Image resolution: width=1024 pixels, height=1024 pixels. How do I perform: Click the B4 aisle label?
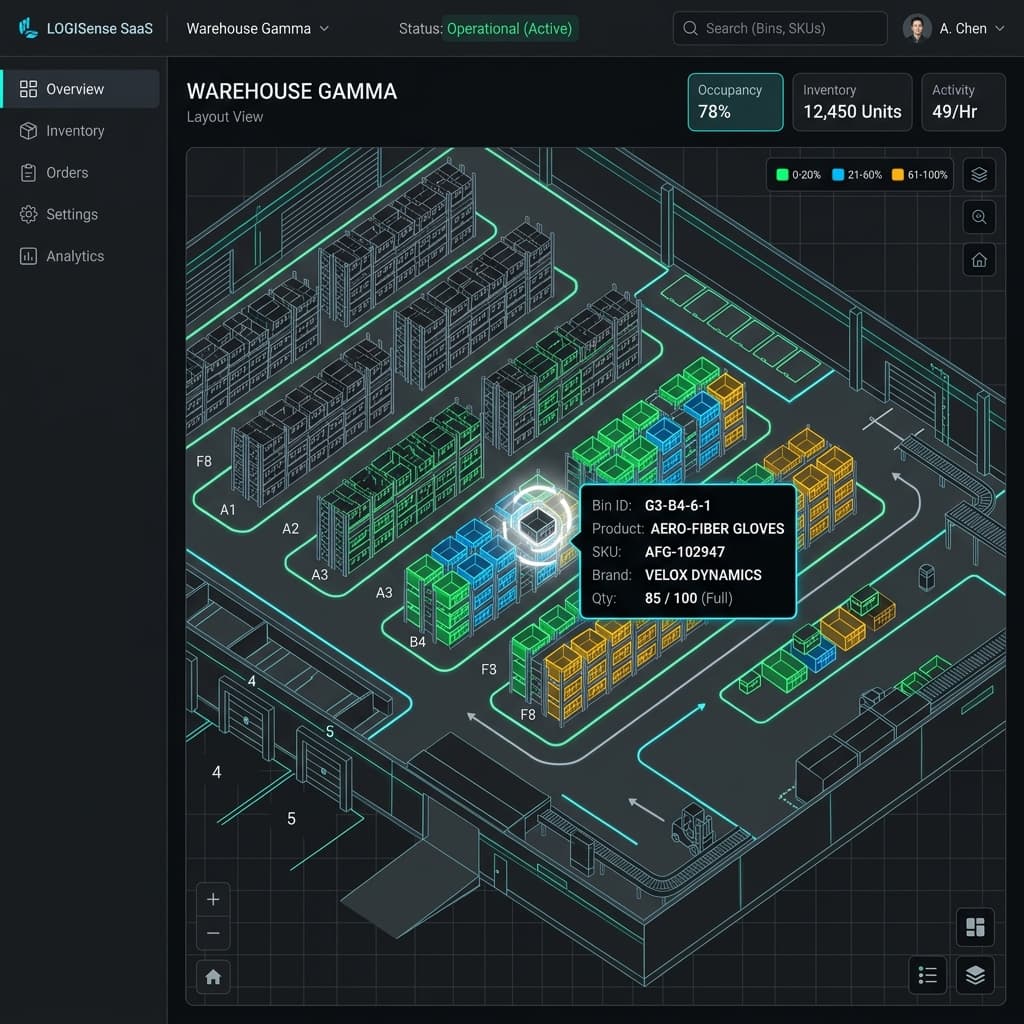pos(417,642)
